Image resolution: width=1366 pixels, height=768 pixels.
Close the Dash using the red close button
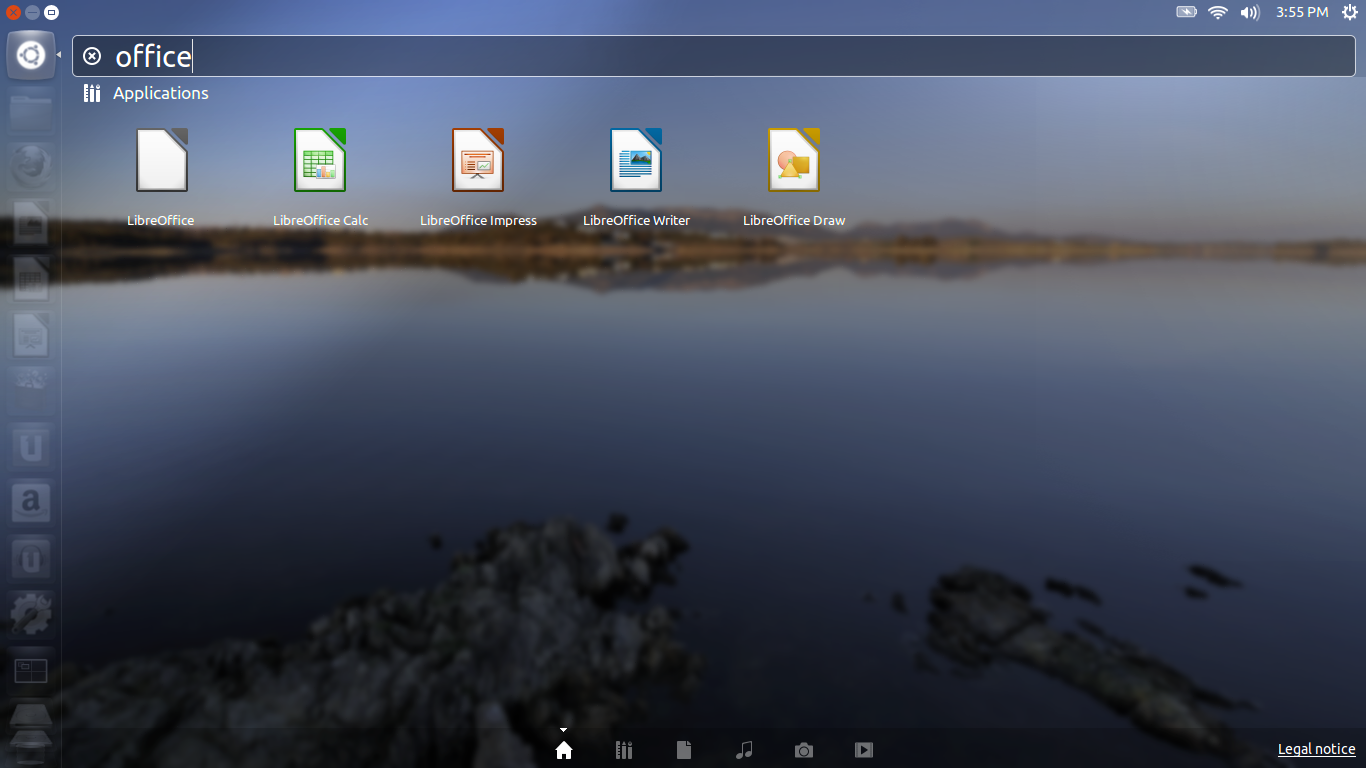click(13, 12)
